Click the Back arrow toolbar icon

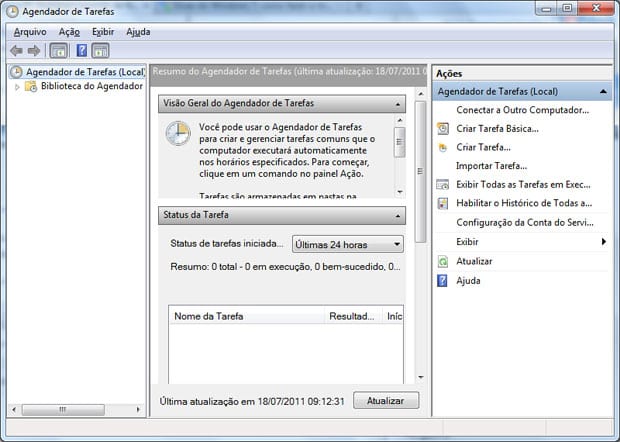point(16,51)
